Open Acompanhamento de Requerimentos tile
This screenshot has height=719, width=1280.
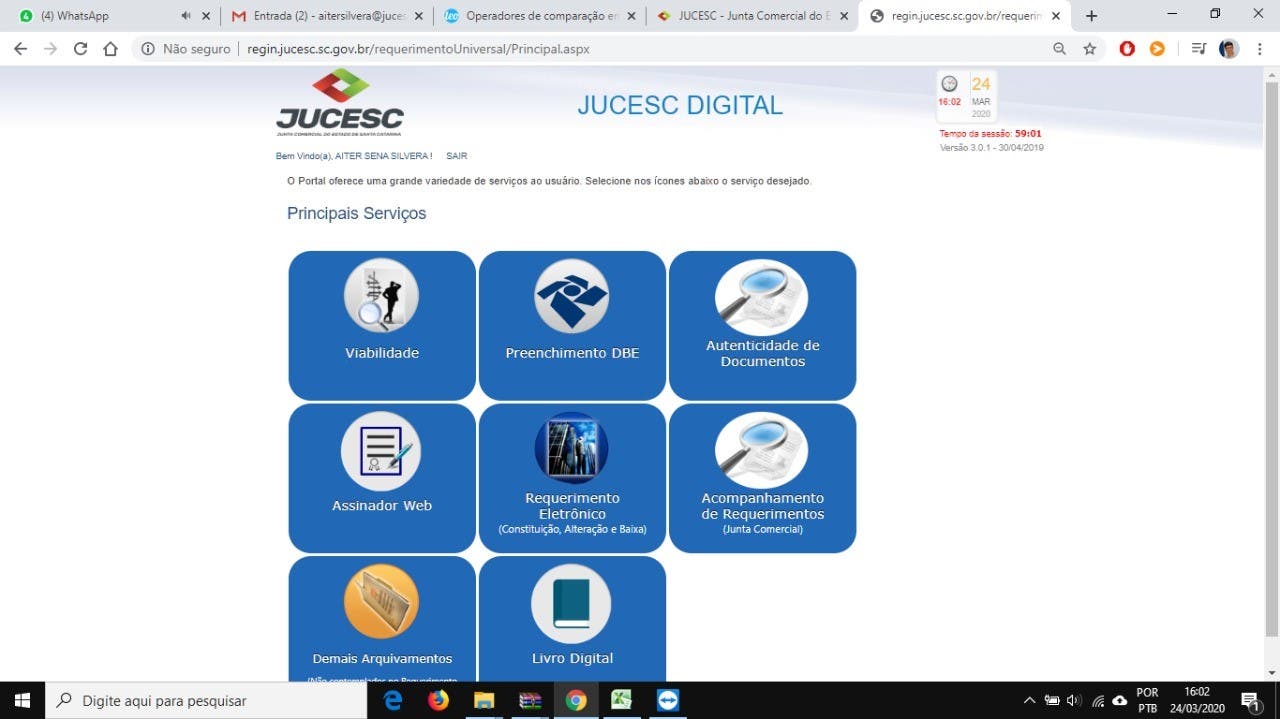pos(762,478)
